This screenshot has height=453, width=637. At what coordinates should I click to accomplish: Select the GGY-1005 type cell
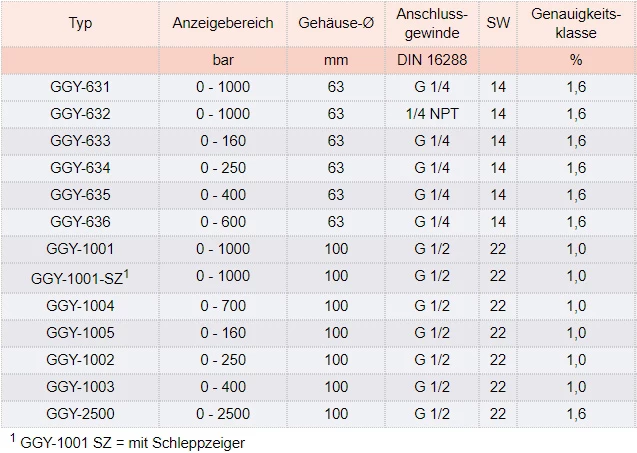80,332
